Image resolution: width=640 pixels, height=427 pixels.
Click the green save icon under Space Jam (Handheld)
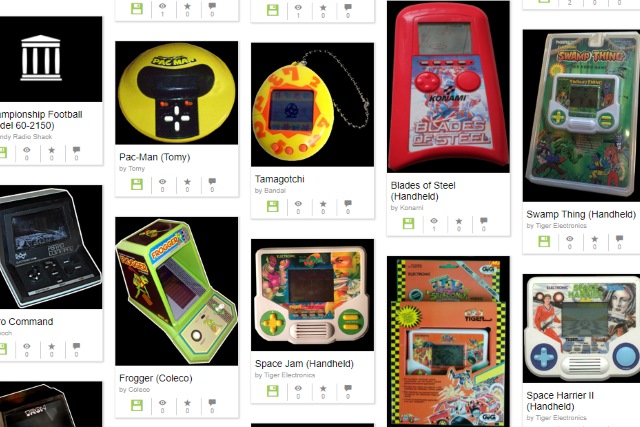[273, 391]
